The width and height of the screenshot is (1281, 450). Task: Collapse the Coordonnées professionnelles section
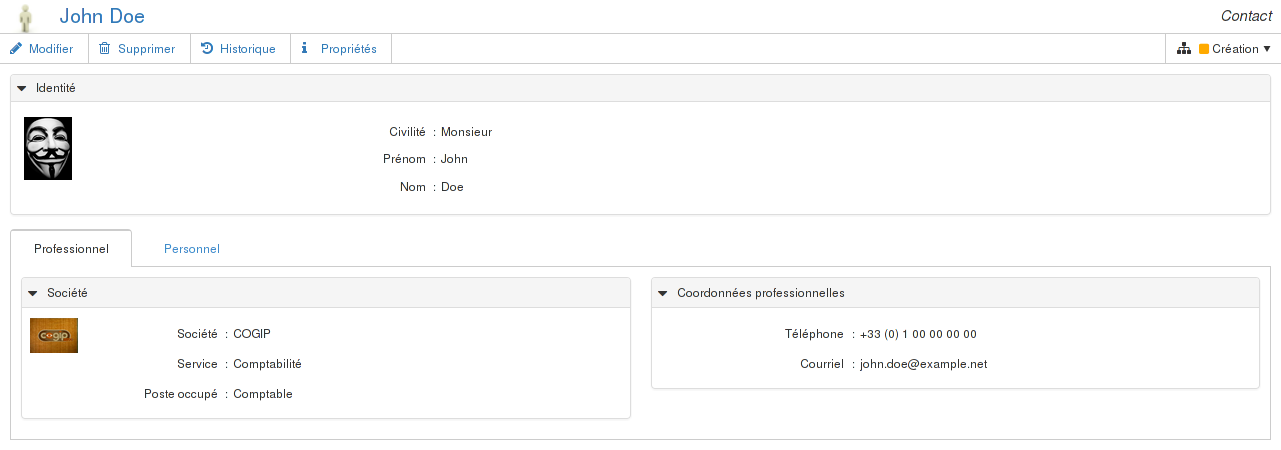point(663,293)
